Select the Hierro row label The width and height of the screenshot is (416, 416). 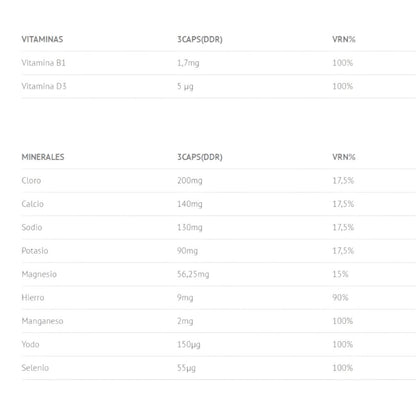click(33, 297)
